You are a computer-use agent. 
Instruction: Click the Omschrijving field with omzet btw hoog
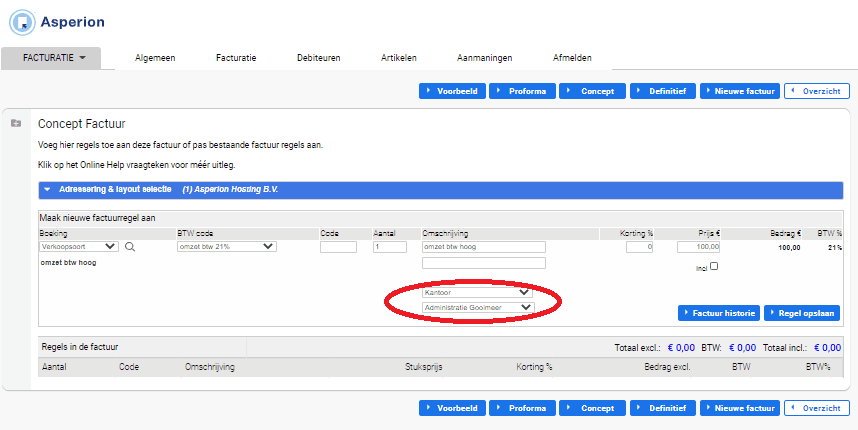[484, 247]
